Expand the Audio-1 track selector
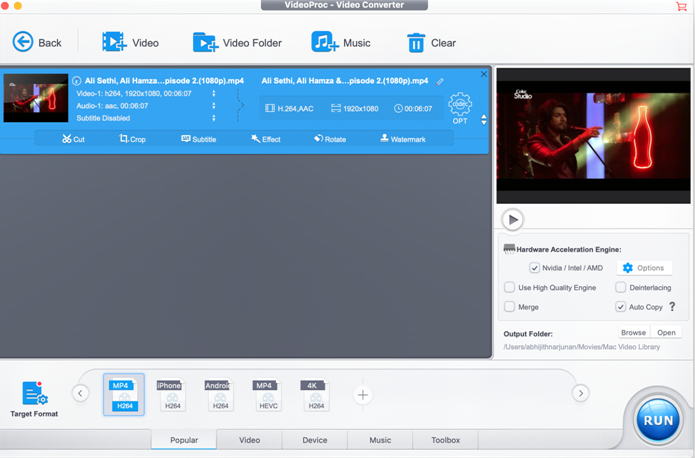695x458 pixels. (x=212, y=105)
